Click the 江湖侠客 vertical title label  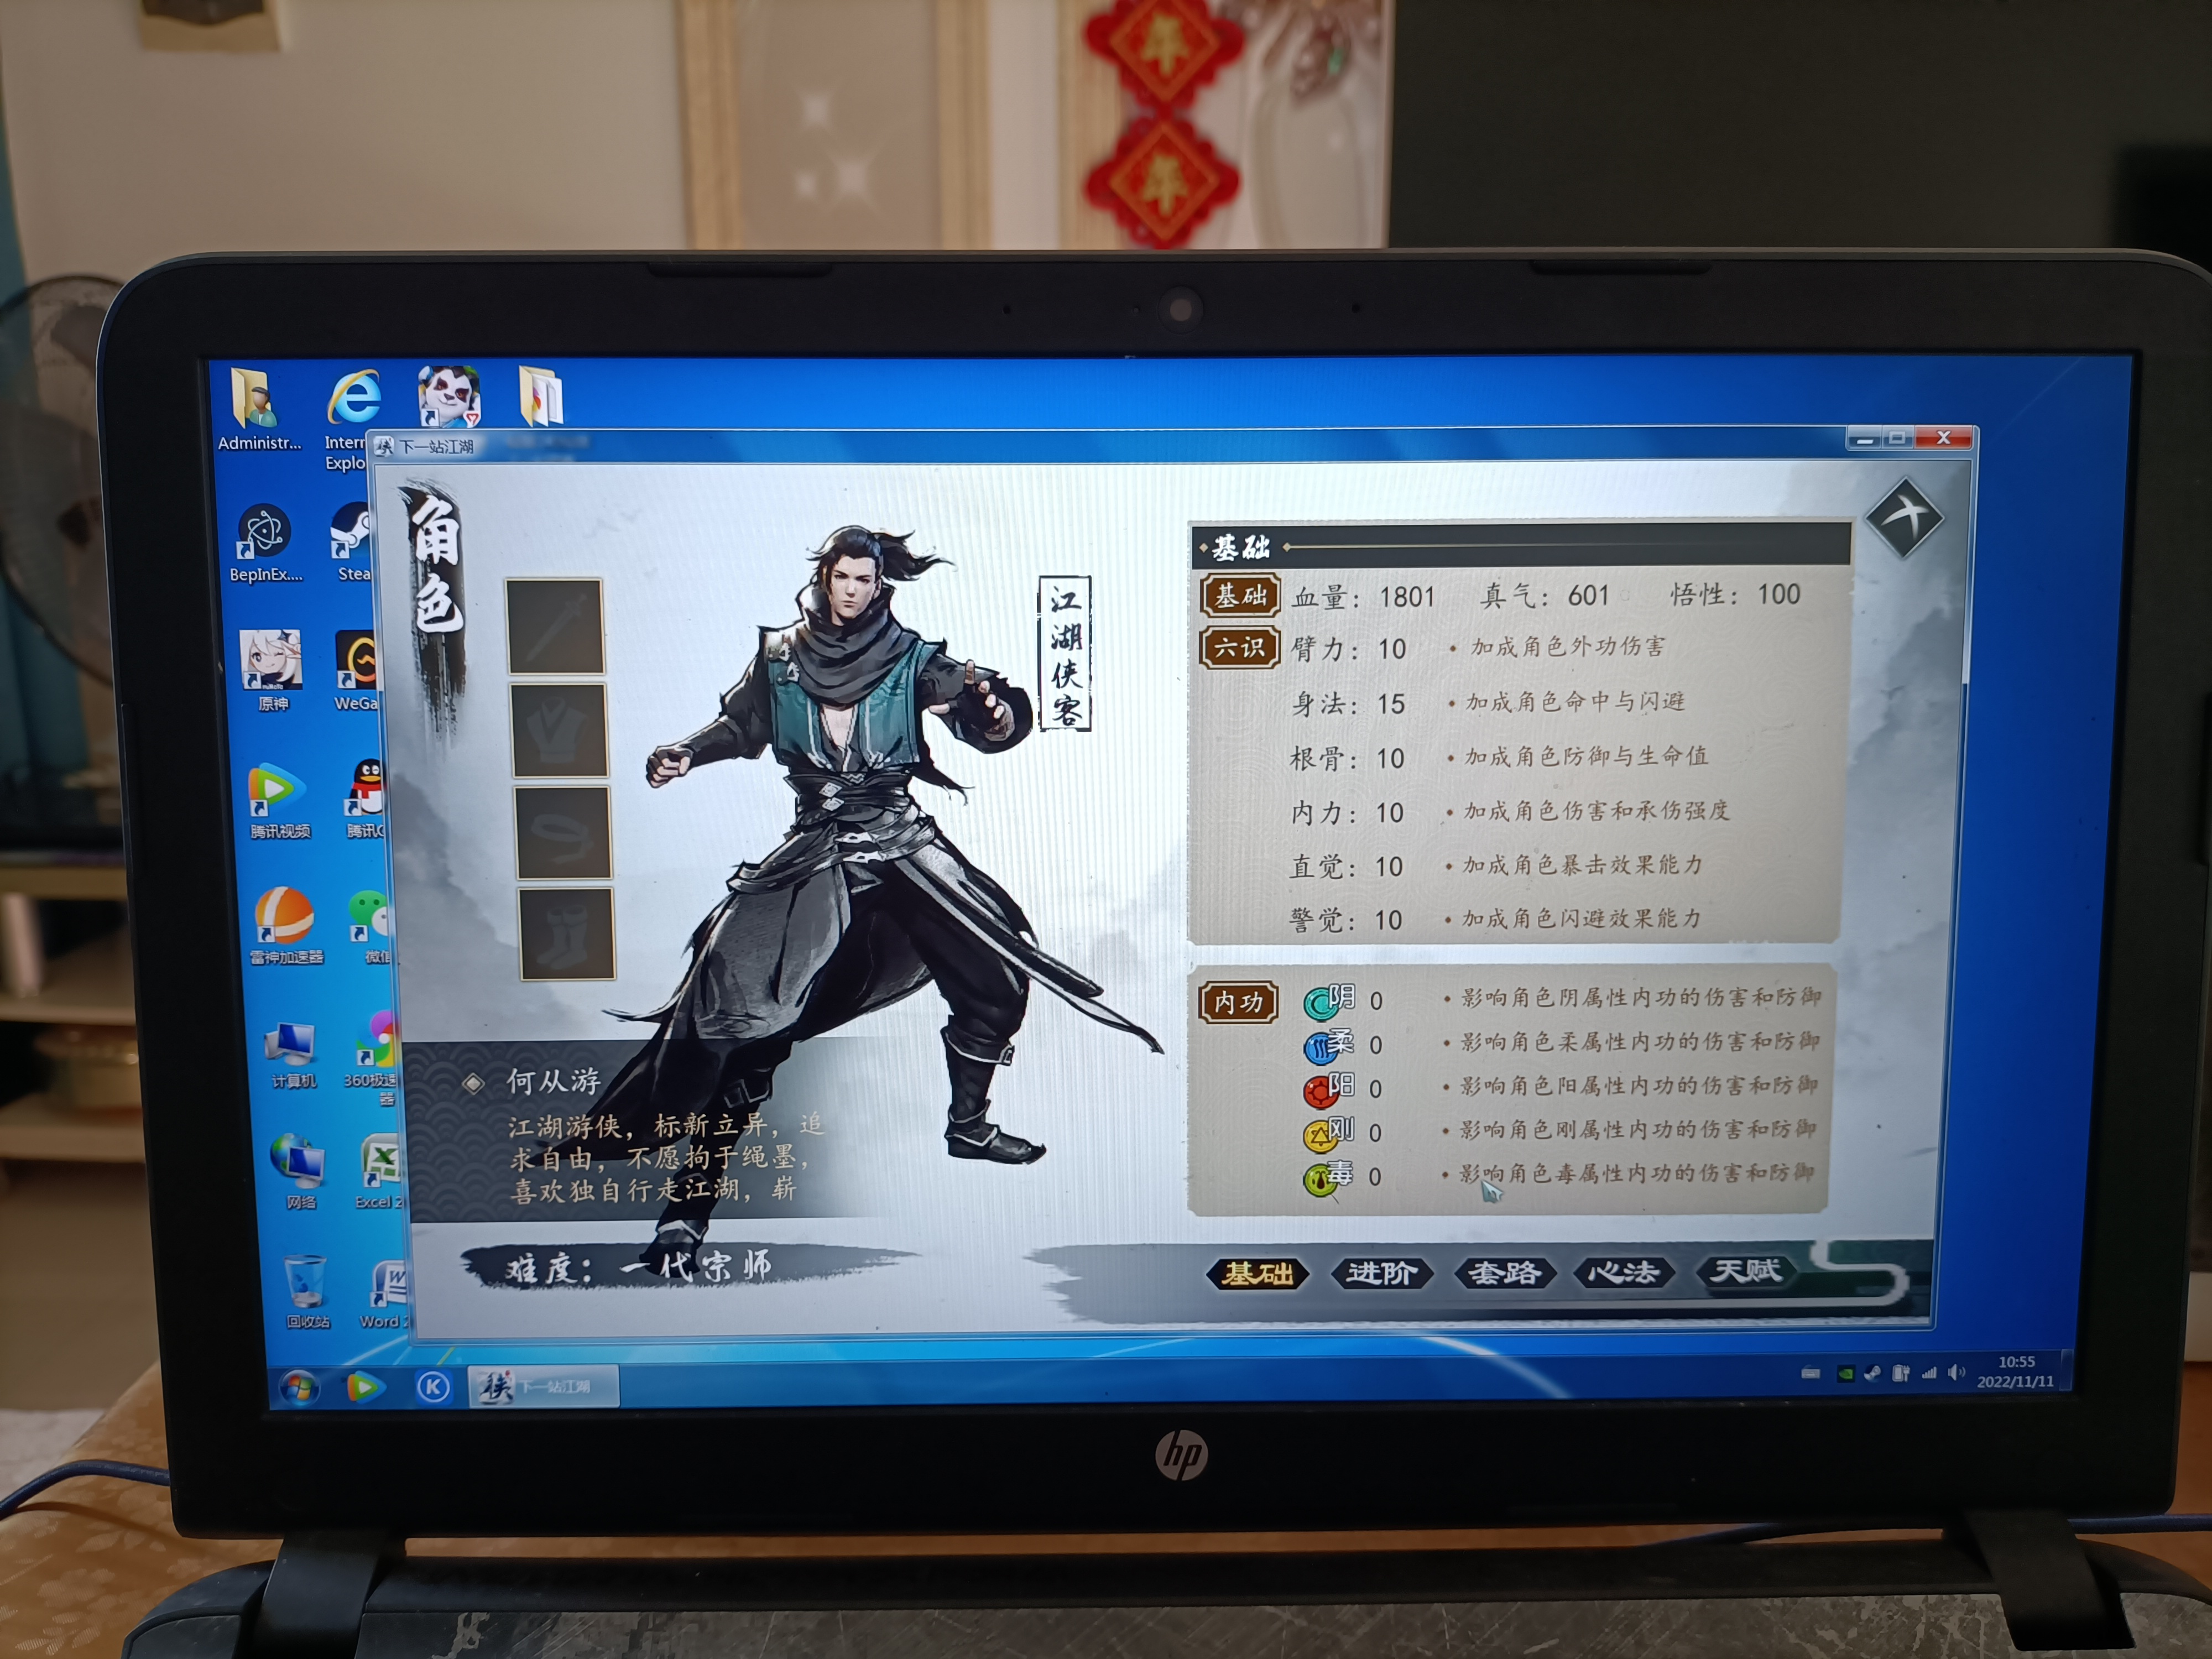[x=1066, y=654]
